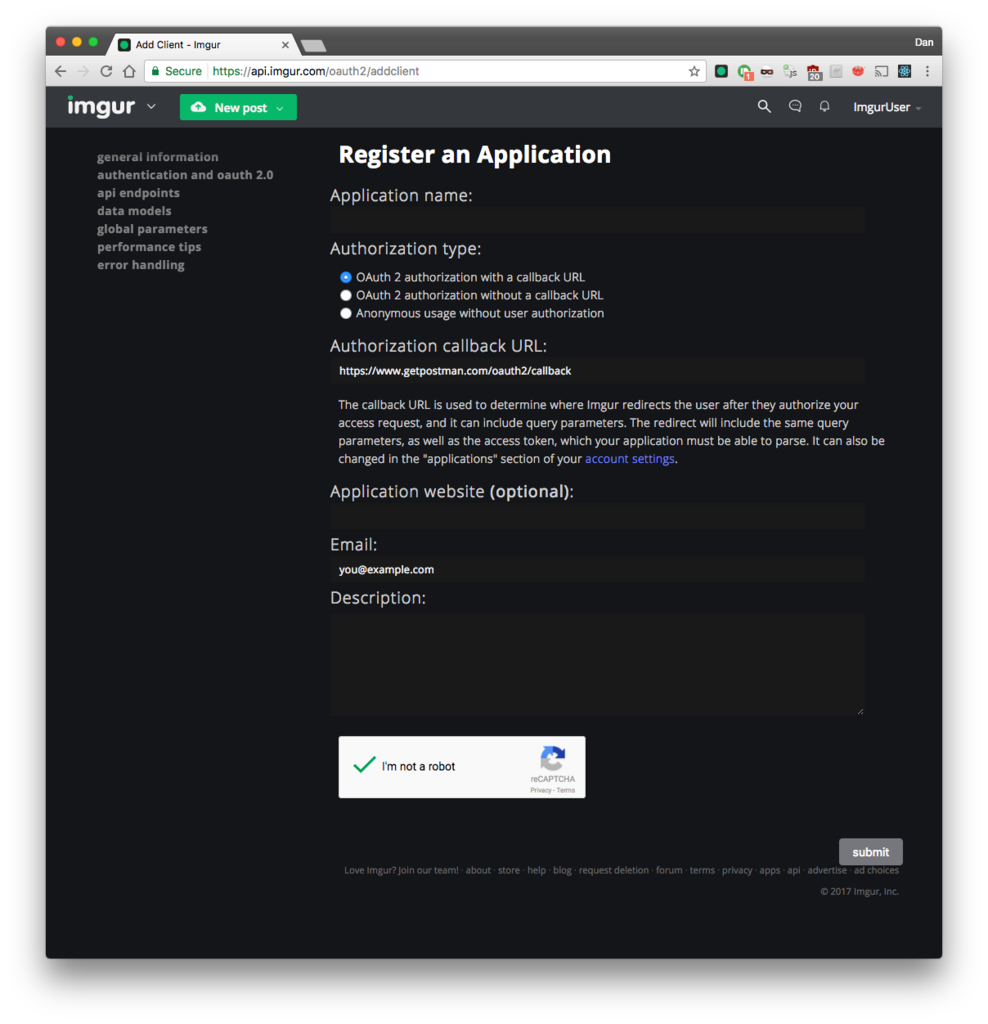The height and width of the screenshot is (1024, 988).
Task: Select OAuth 2 without a callback URL
Action: pyautogui.click(x=345, y=295)
